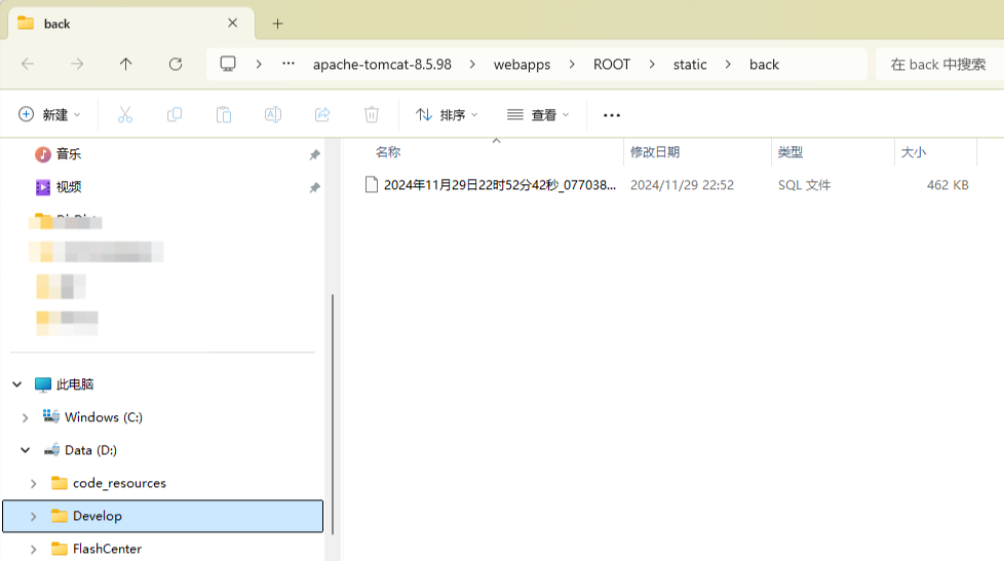Click the 462 KB size cell
Viewport: 1004px width, 561px height.
pyautogui.click(x=948, y=185)
